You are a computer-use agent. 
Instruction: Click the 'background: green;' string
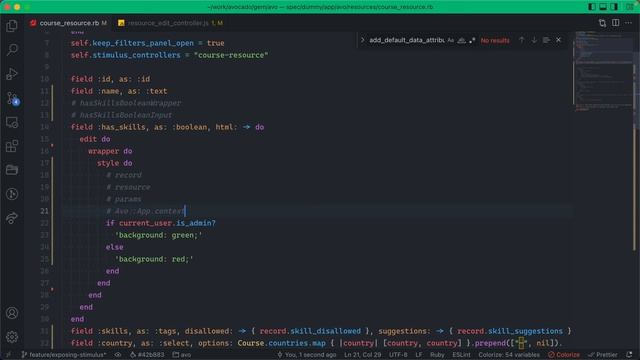point(158,235)
